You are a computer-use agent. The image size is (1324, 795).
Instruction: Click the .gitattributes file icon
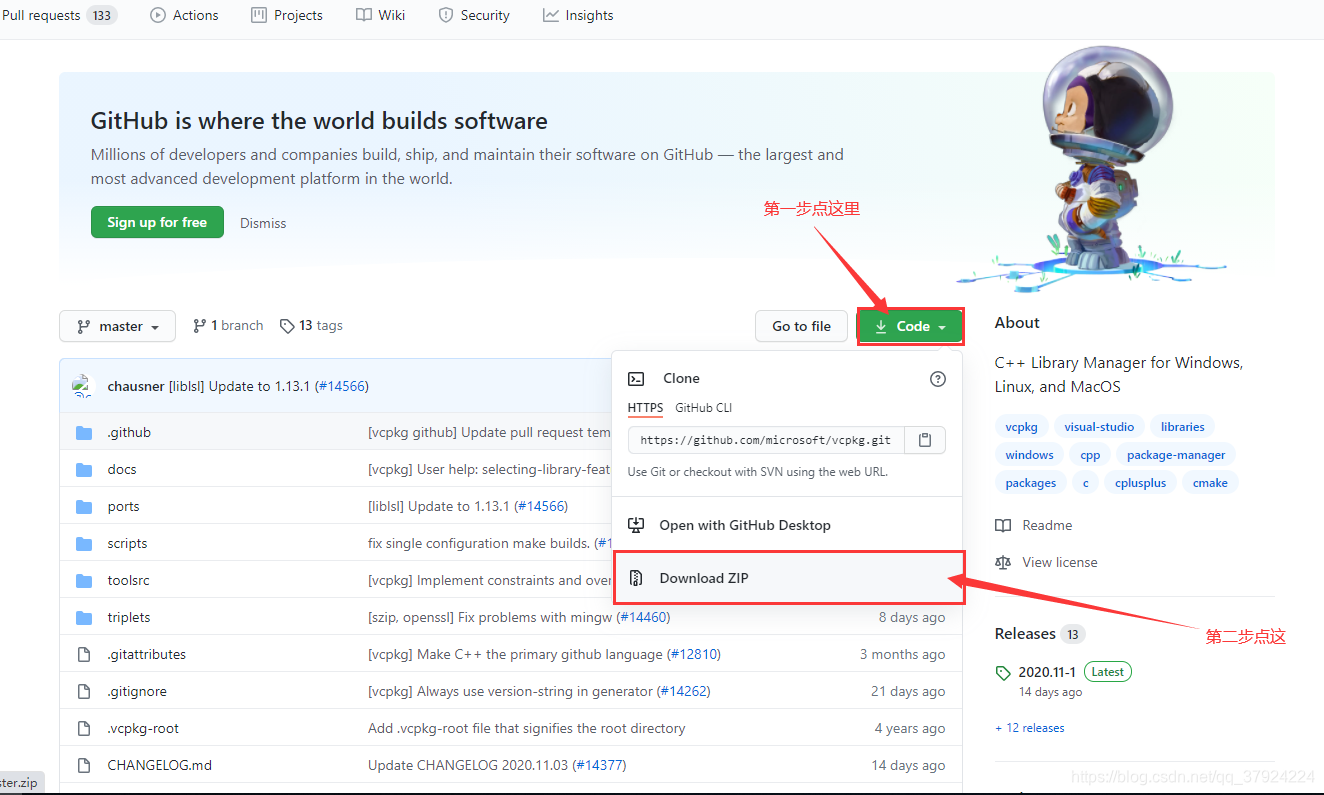pyautogui.click(x=84, y=655)
